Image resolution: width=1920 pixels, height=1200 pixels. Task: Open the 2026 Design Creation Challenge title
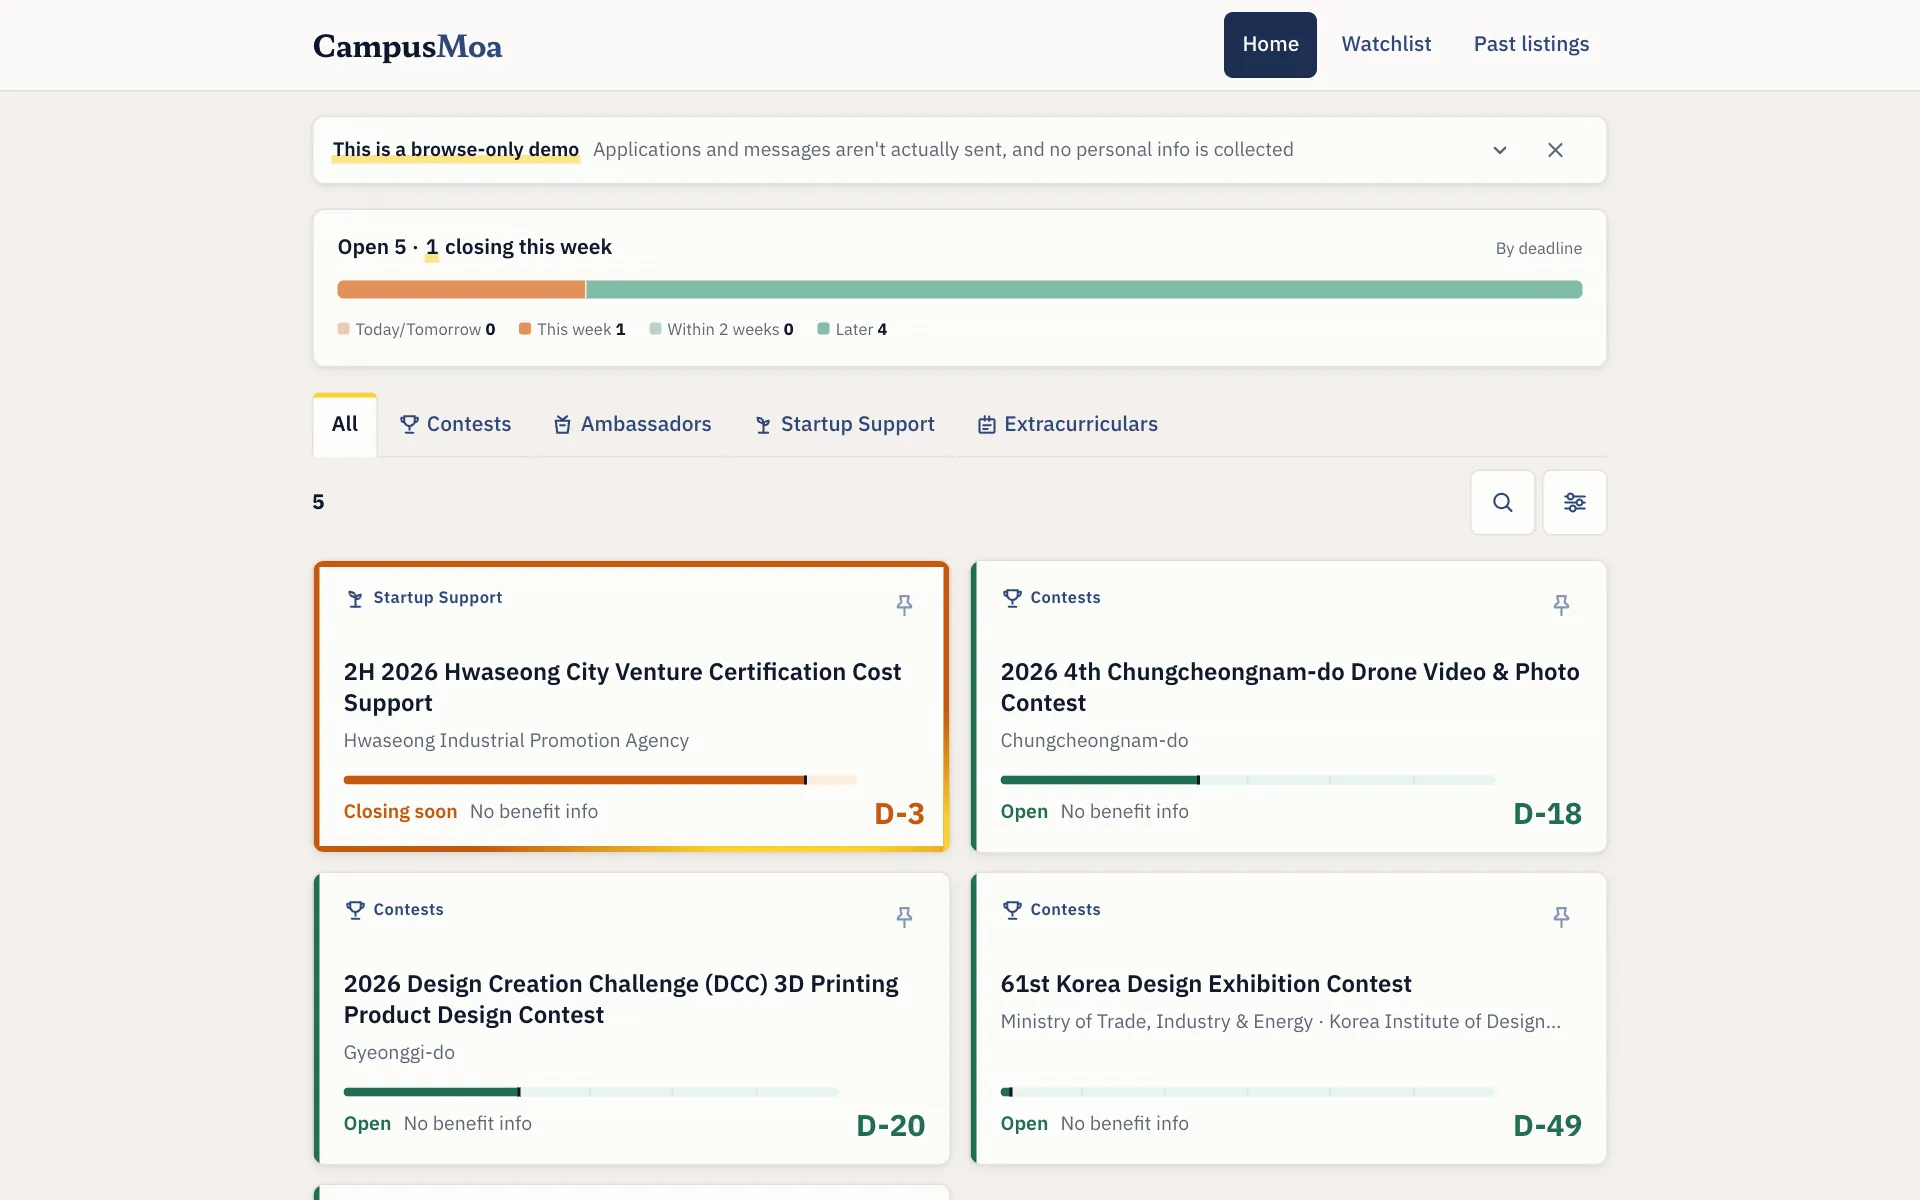pos(621,999)
